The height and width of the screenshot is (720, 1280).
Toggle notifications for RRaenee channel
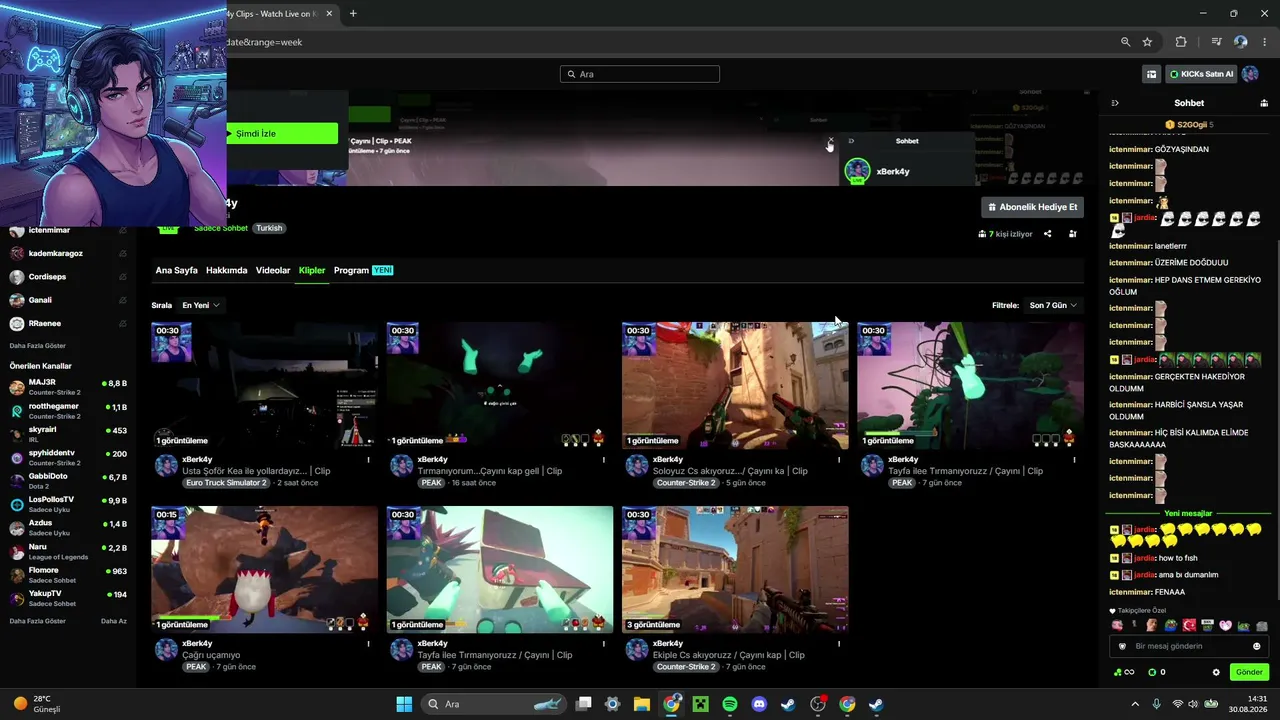click(x=123, y=324)
